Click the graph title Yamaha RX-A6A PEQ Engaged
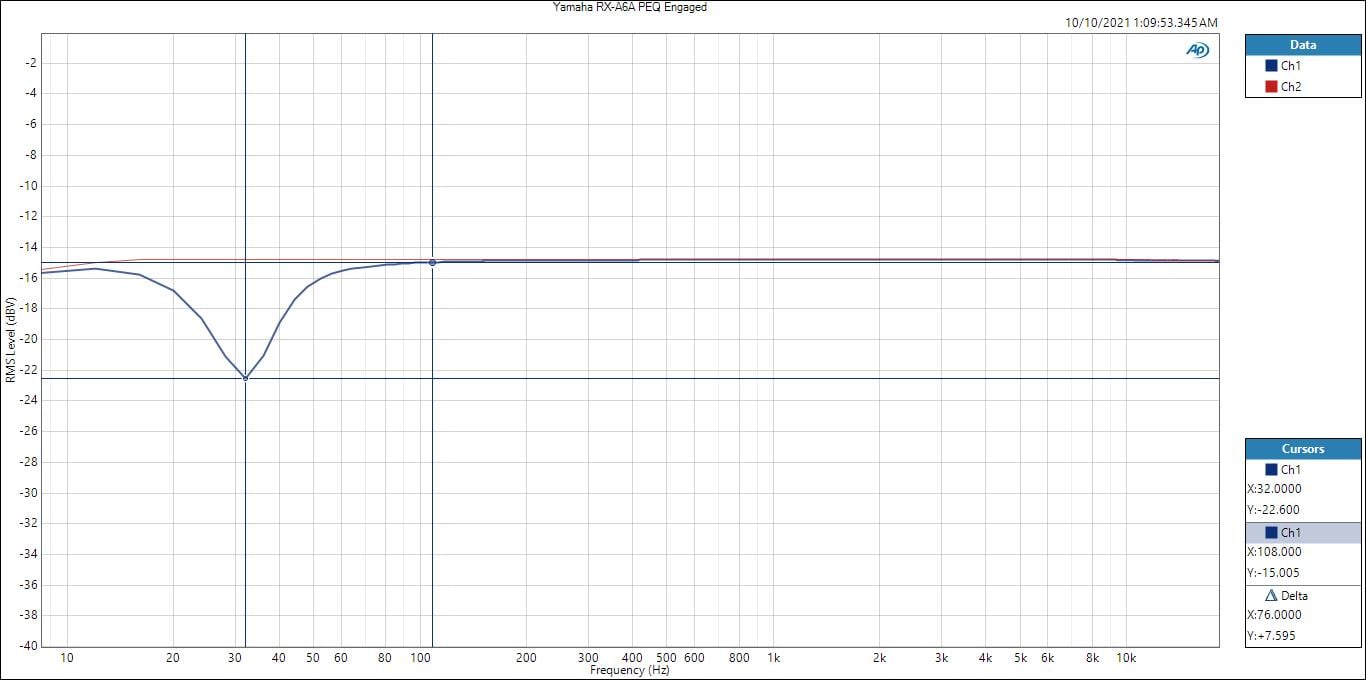The height and width of the screenshot is (680, 1366). (x=630, y=7)
